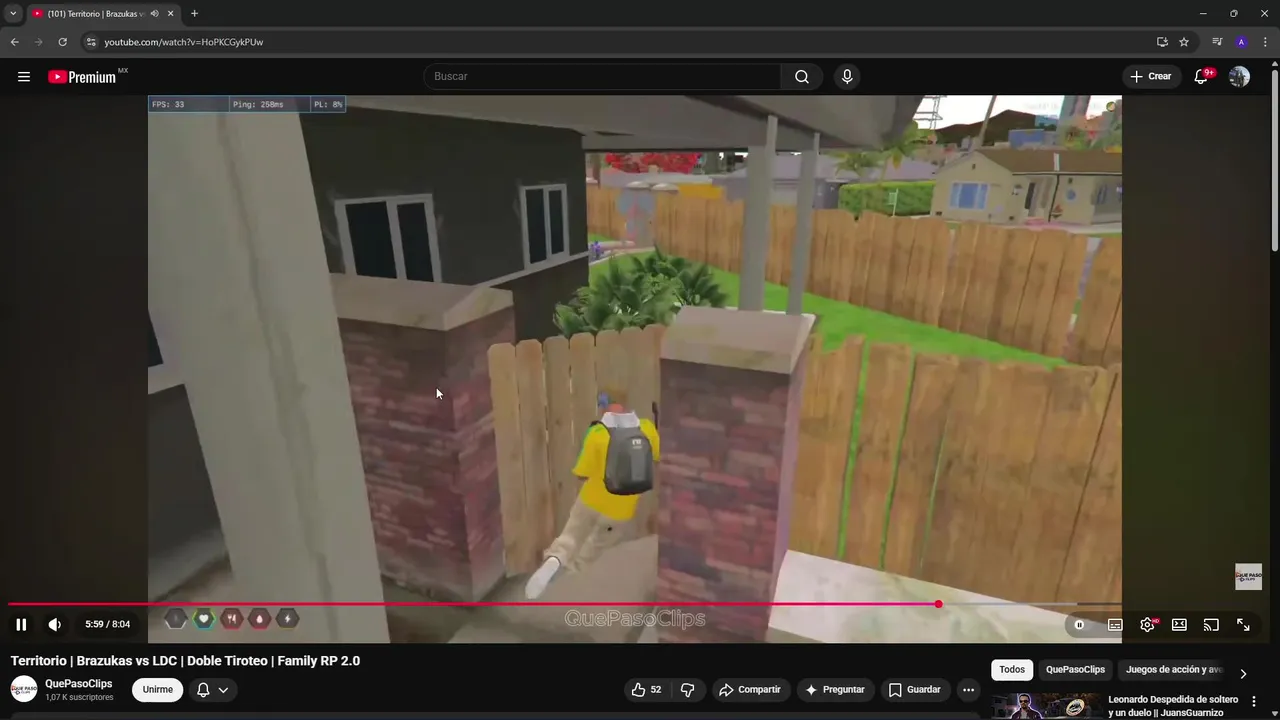1280x720 pixels.
Task: Switch to theater mode view
Action: click(1179, 625)
